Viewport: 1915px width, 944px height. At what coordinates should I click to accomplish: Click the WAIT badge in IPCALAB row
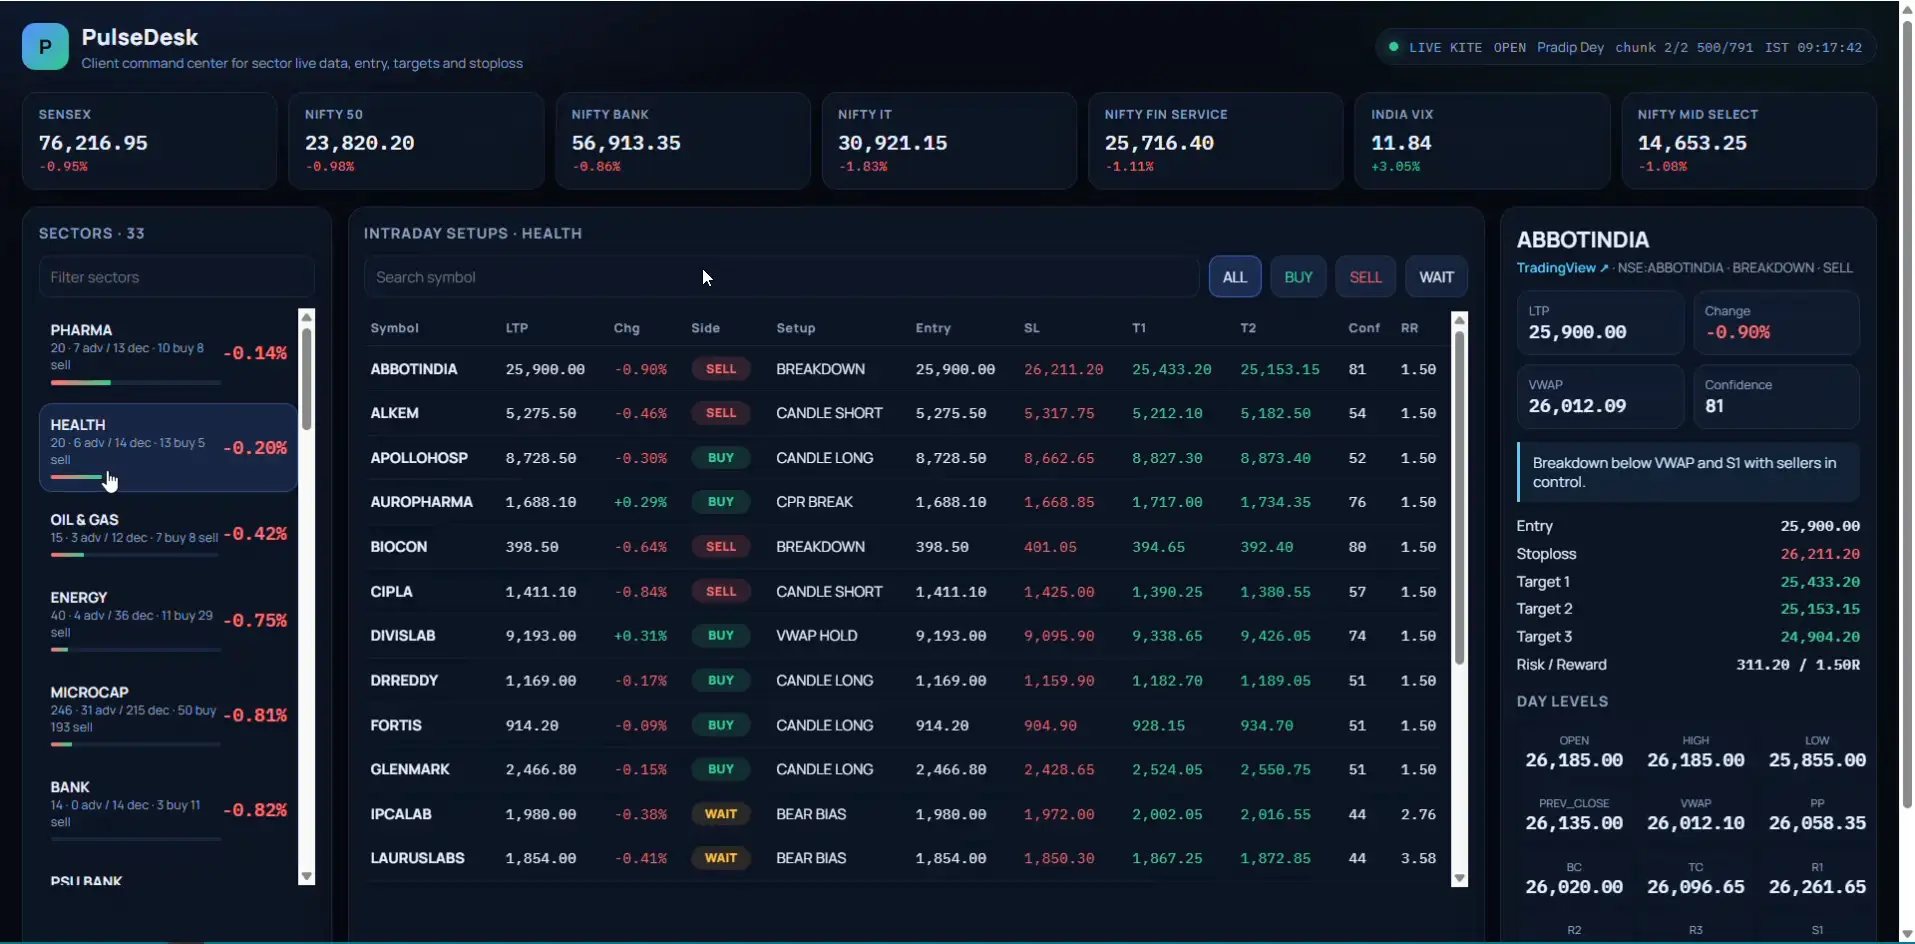pyautogui.click(x=720, y=814)
